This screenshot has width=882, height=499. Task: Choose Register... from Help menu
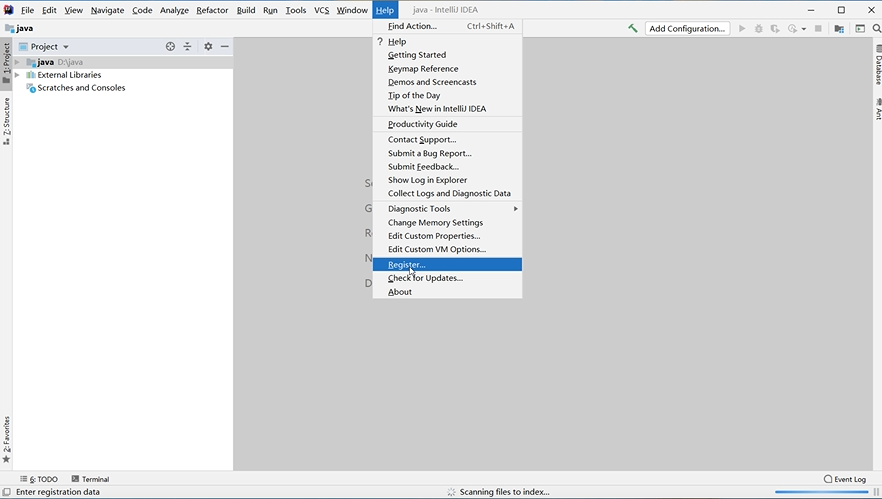pos(447,264)
